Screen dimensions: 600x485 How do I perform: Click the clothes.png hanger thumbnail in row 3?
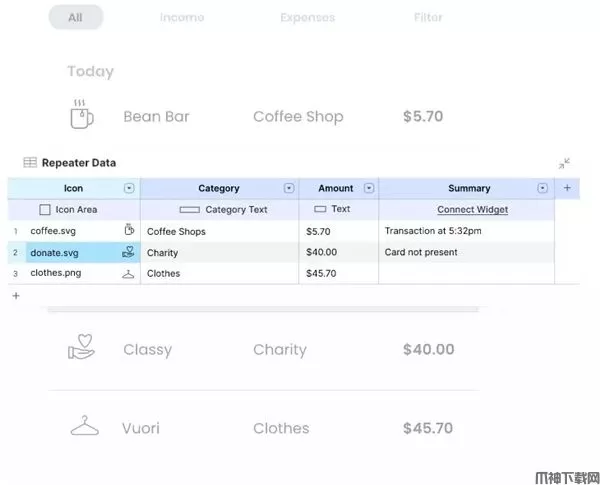click(128, 273)
